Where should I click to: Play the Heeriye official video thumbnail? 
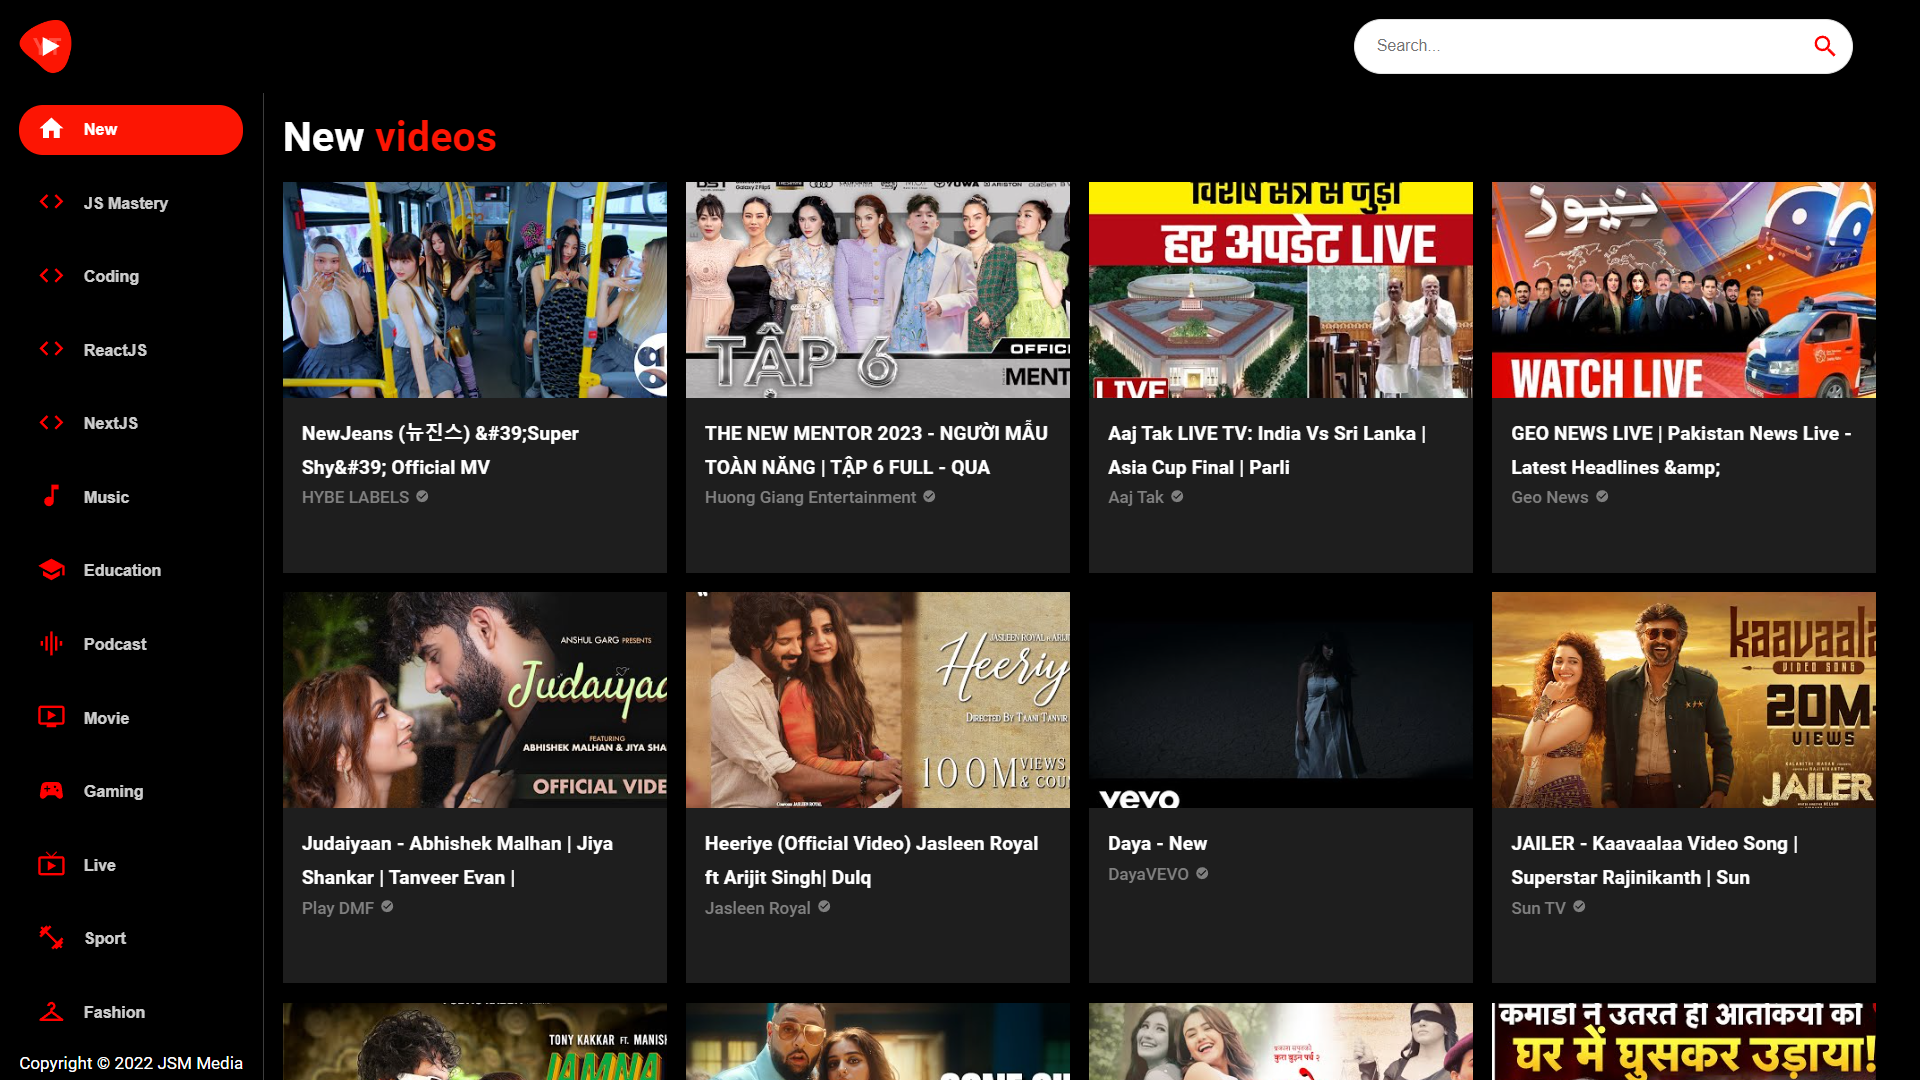click(x=877, y=700)
